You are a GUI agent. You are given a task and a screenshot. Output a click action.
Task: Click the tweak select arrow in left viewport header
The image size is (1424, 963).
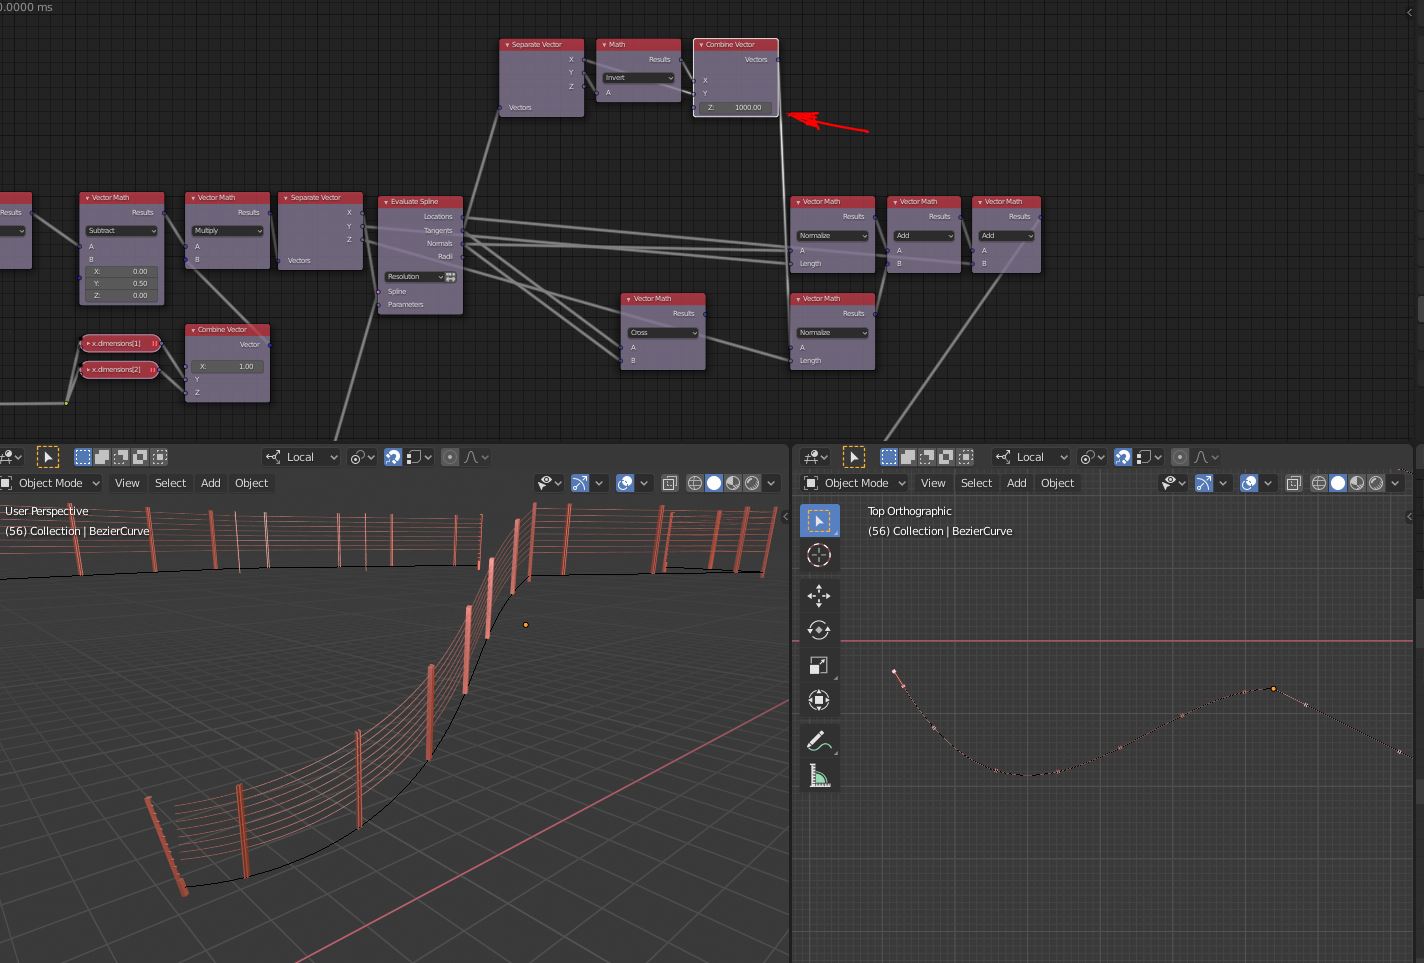[47, 457]
